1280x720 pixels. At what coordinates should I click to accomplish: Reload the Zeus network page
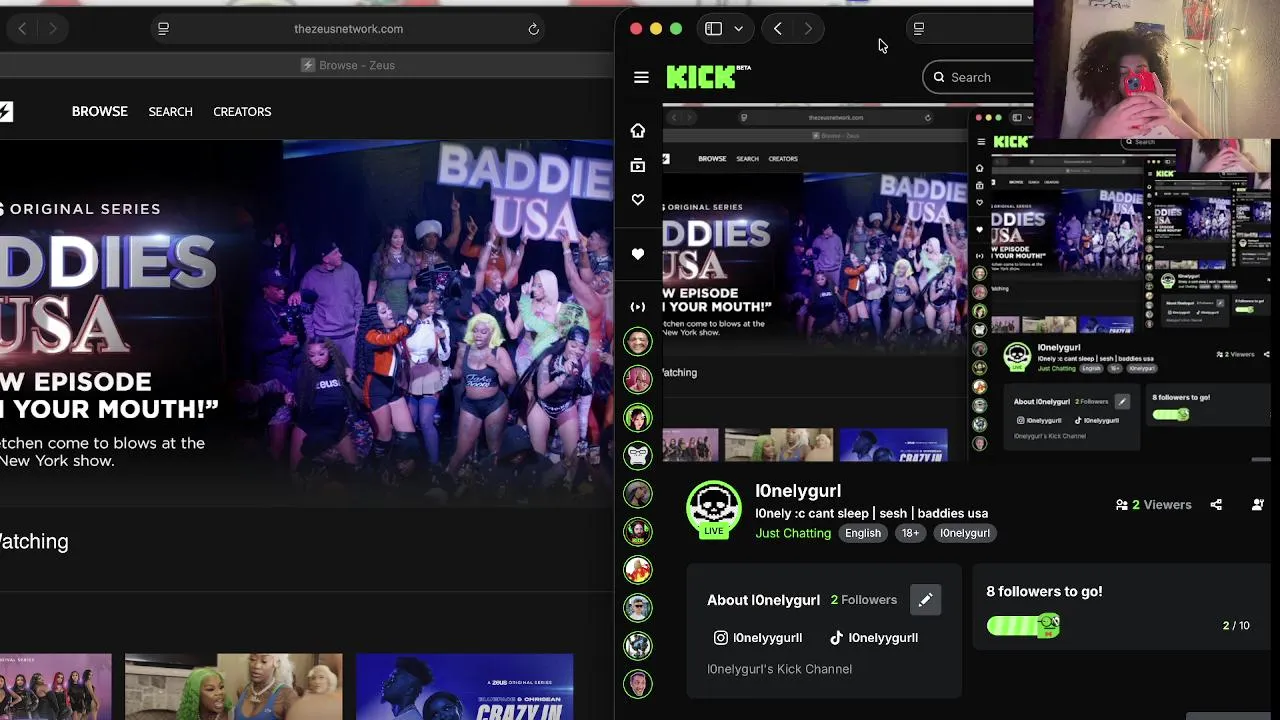coord(534,29)
